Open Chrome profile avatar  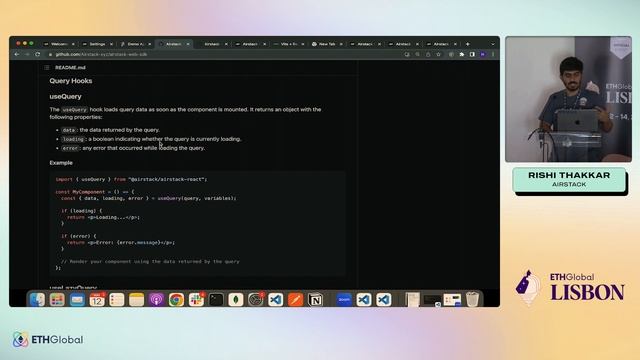pos(483,54)
